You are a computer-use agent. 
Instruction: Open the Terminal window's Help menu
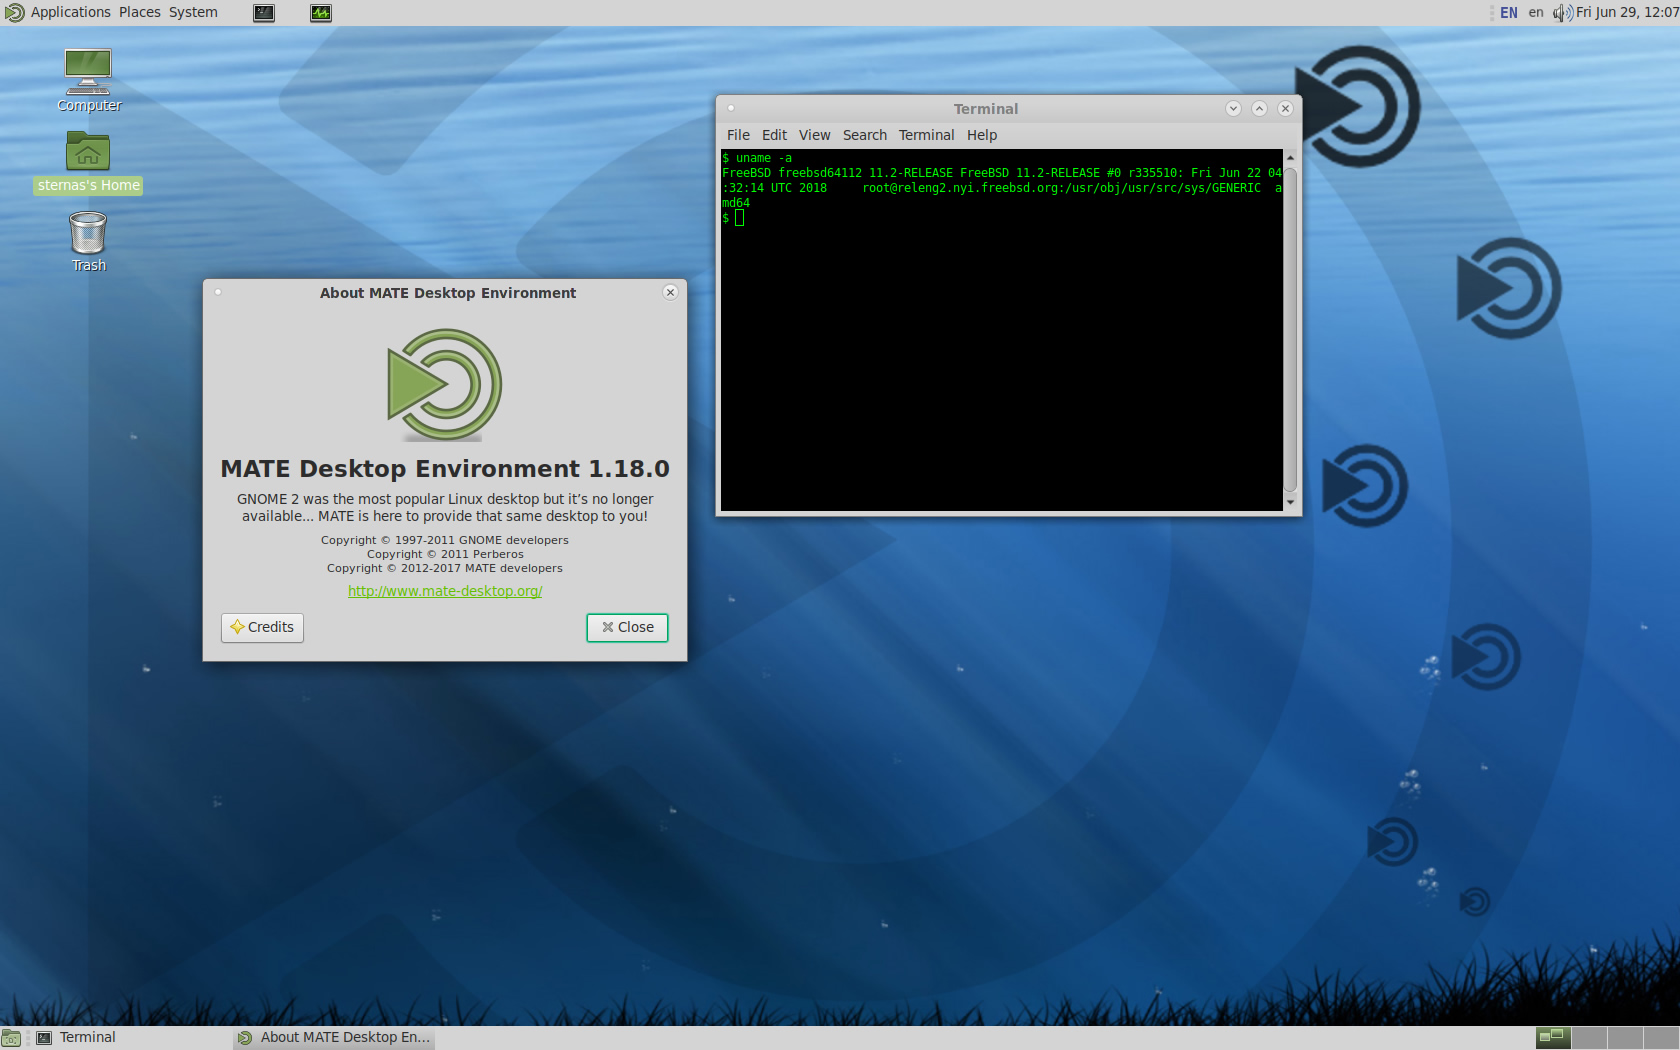point(981,135)
